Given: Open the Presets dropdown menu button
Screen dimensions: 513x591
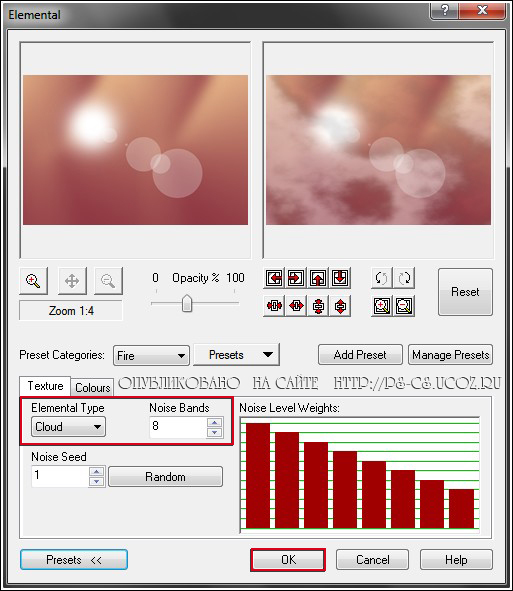Looking at the screenshot, I should 236,355.
